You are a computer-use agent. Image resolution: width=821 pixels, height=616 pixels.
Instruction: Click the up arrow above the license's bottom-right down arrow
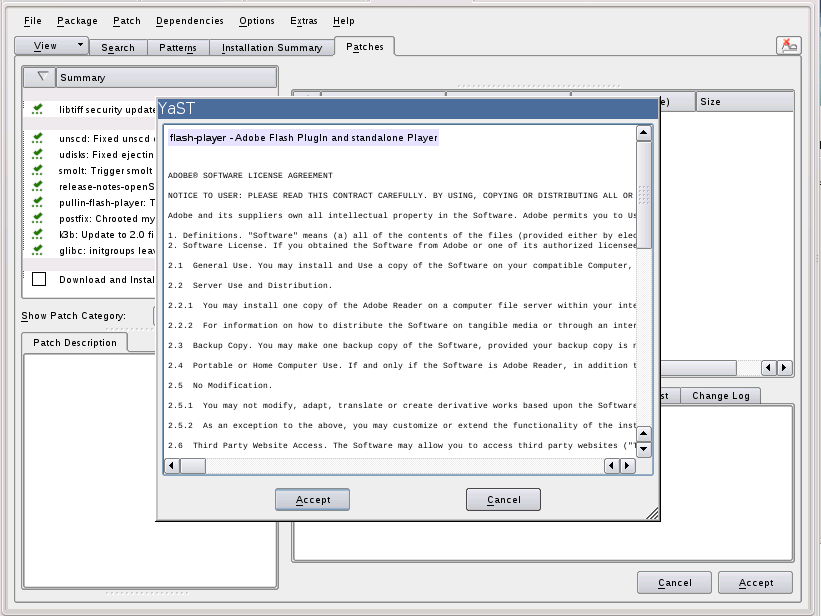tap(644, 434)
